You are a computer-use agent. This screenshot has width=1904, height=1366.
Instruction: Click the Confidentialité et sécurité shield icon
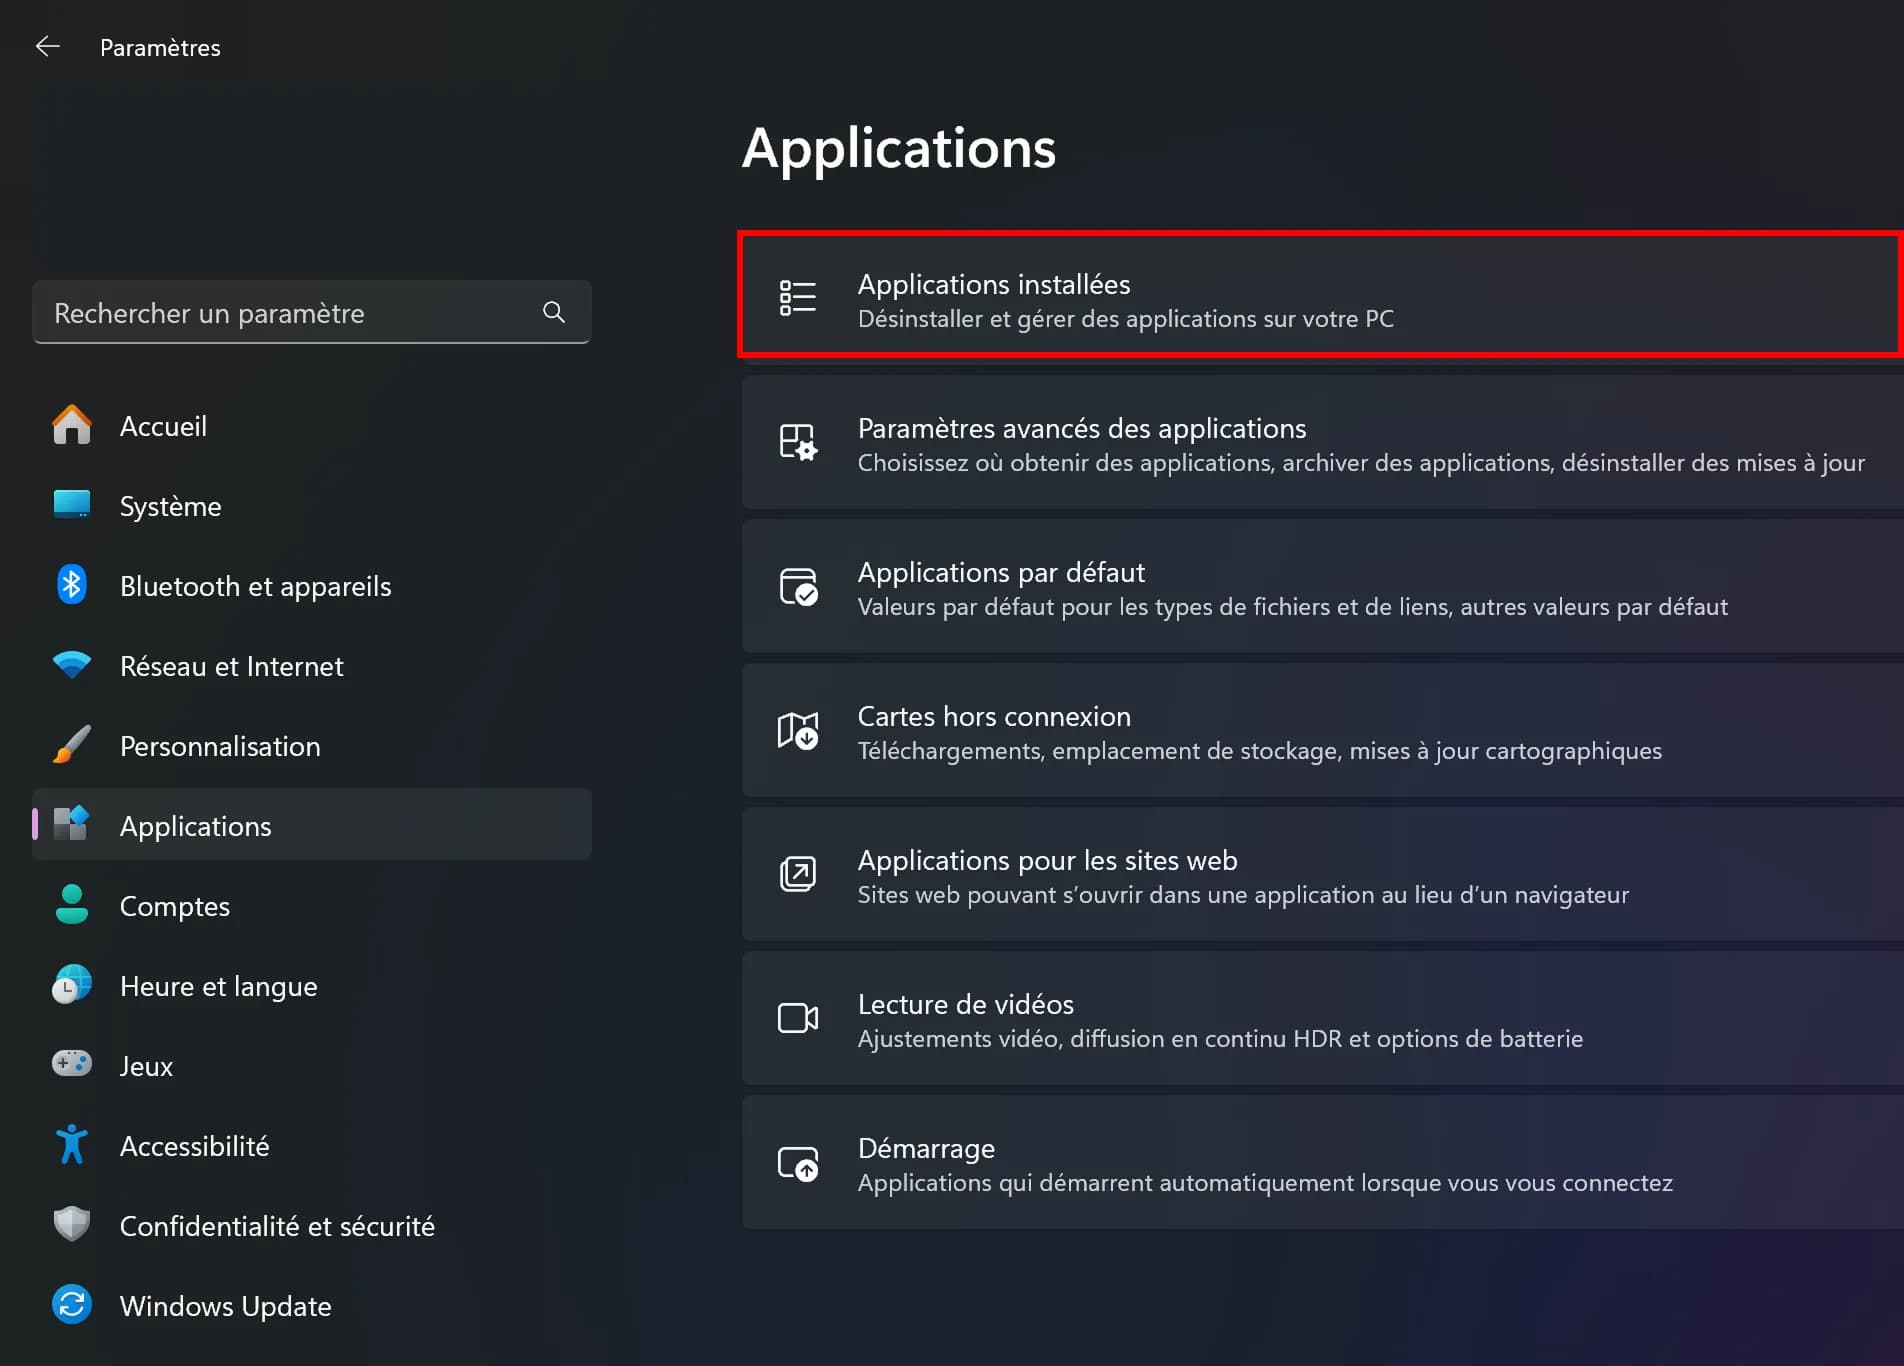(71, 1225)
